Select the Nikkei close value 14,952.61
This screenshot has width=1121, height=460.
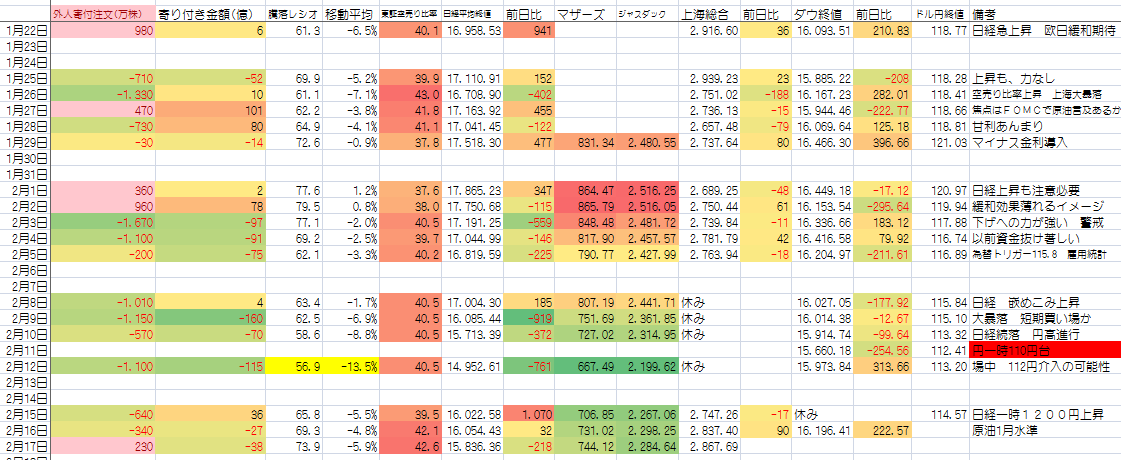click(471, 366)
